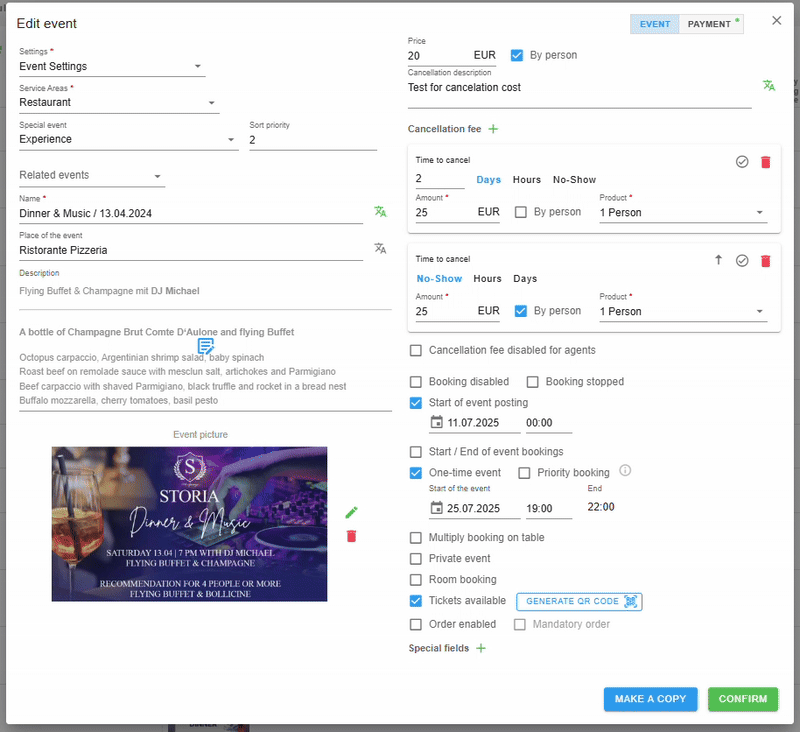Expand the Related events dropdown
The image size is (800, 732).
tap(92, 175)
